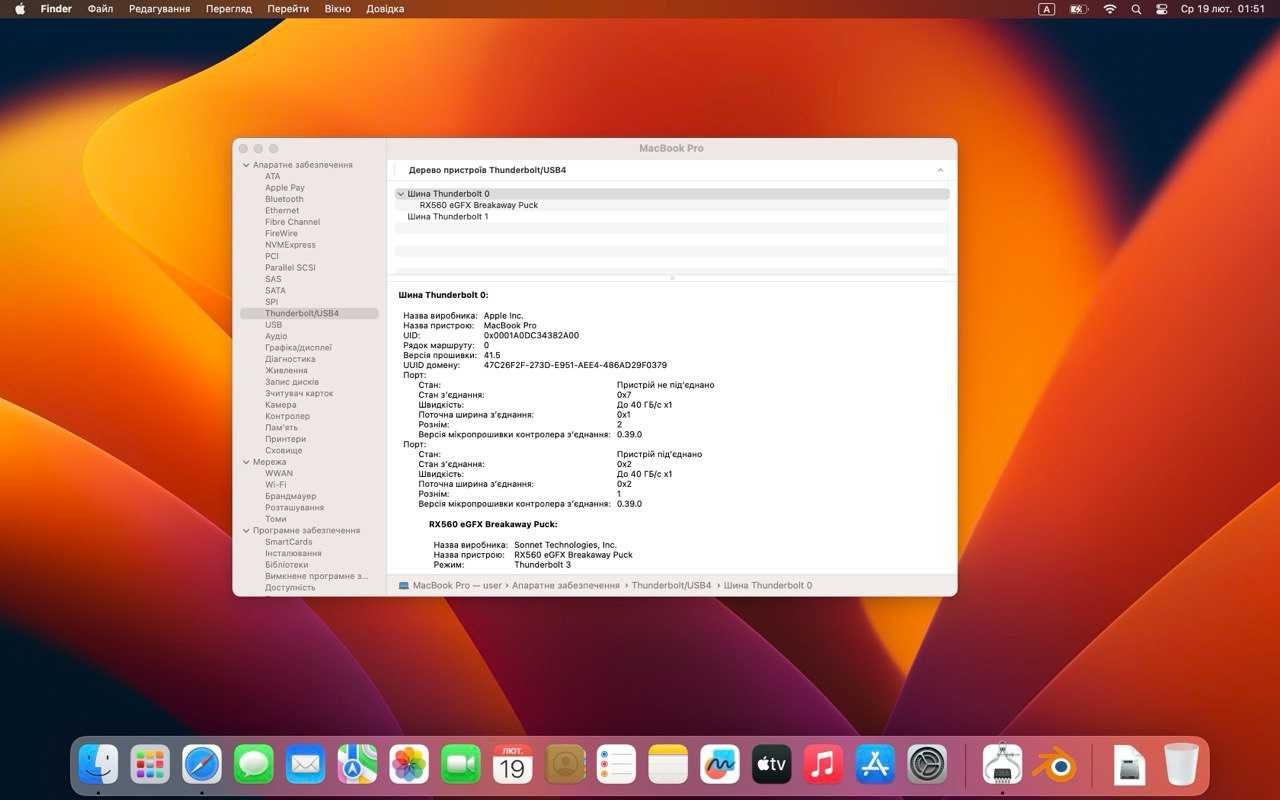Open Photos from the Dock
The width and height of the screenshot is (1280, 800).
409,765
